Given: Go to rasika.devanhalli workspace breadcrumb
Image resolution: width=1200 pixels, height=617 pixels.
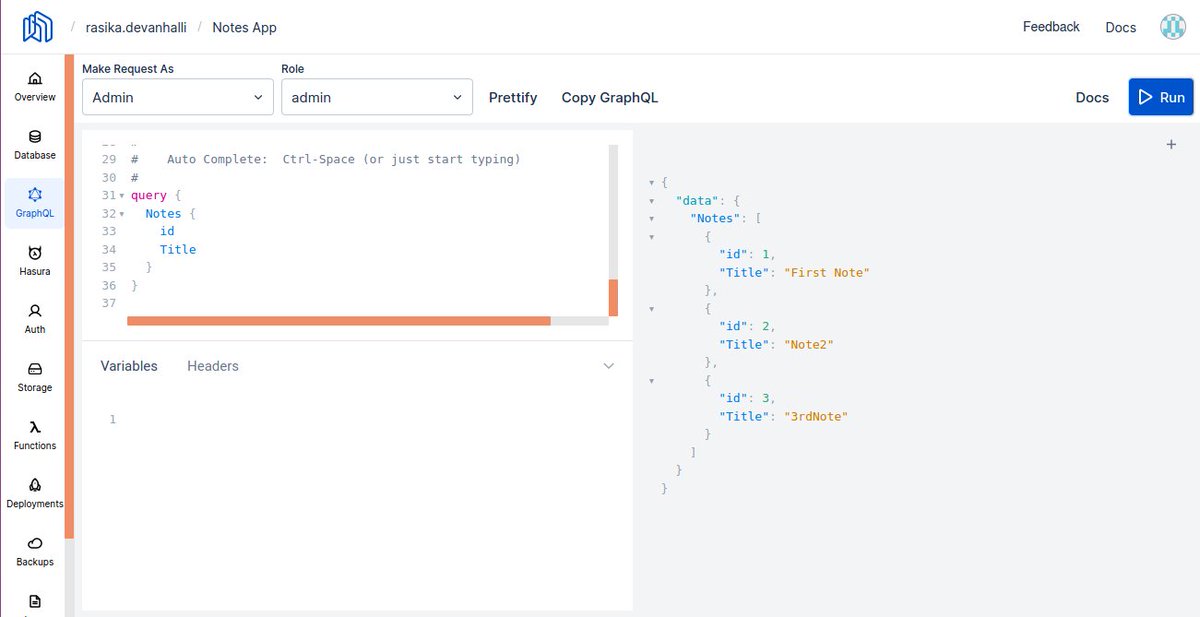Looking at the screenshot, I should (136, 27).
